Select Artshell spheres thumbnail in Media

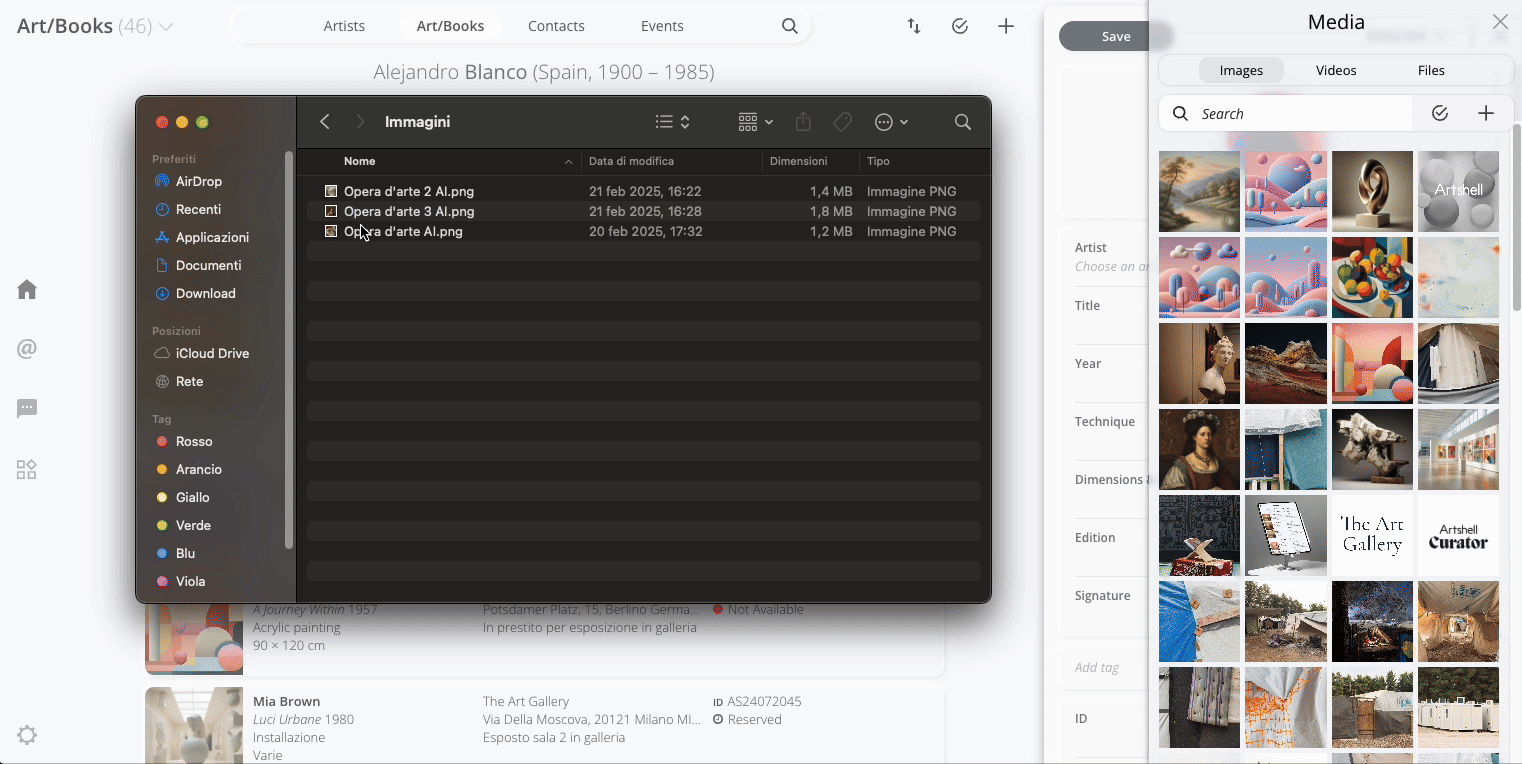pos(1458,191)
